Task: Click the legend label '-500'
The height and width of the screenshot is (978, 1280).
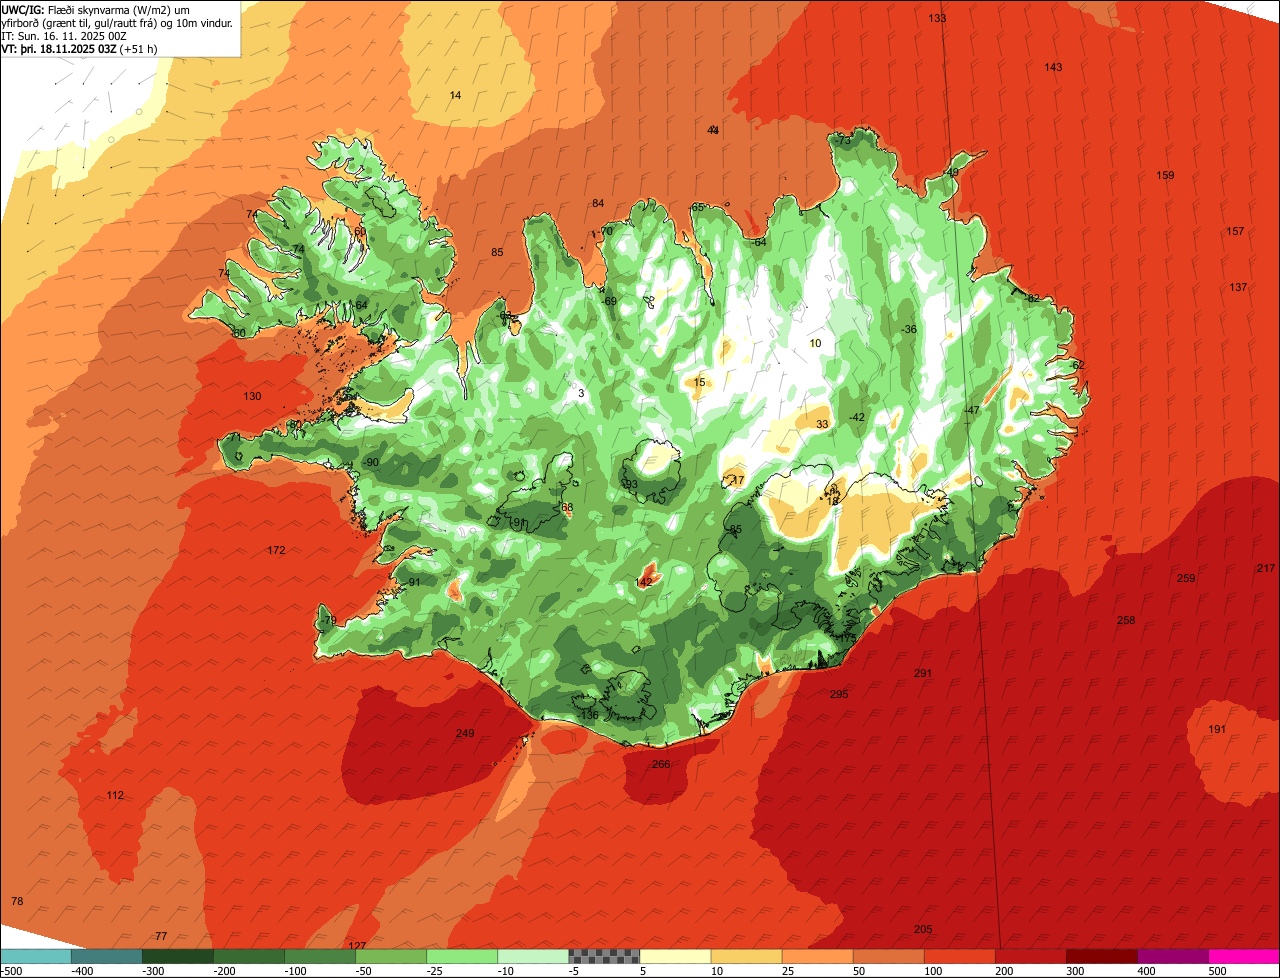Action: point(12,970)
